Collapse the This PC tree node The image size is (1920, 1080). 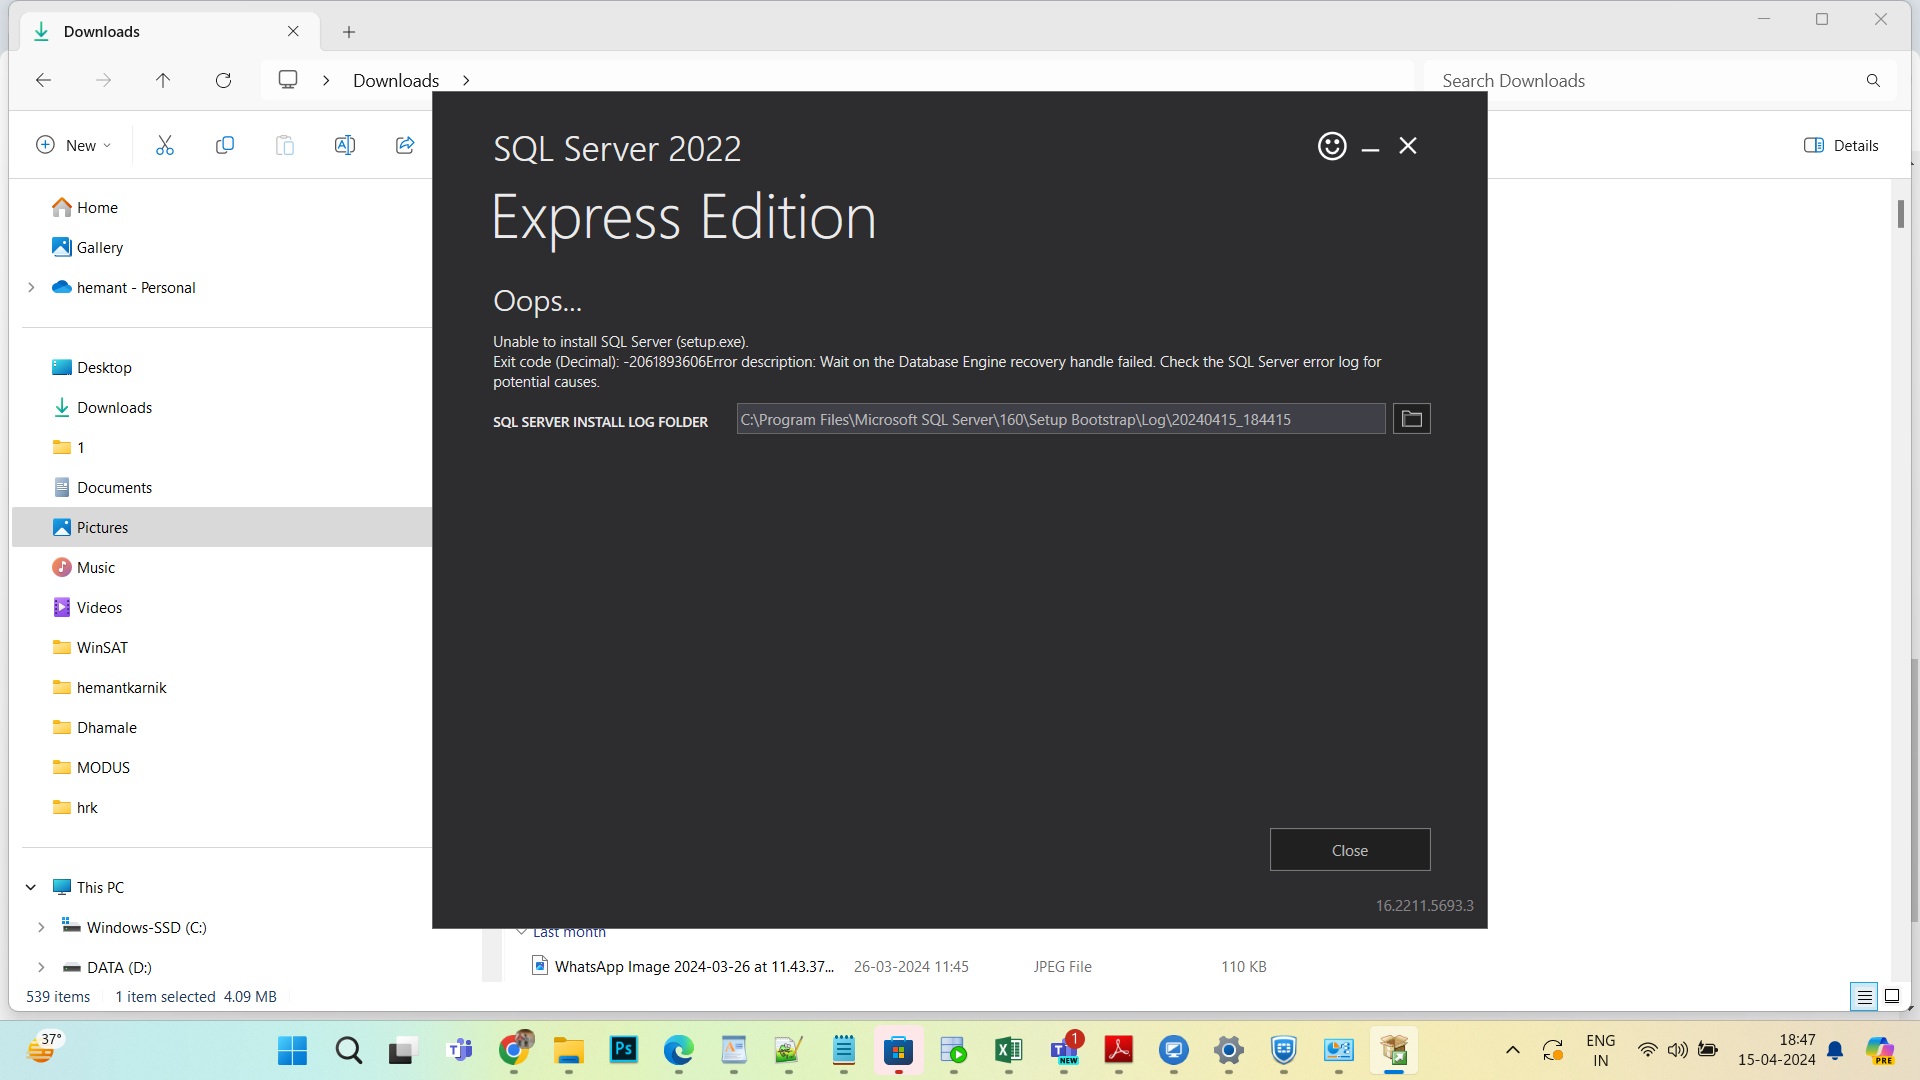(31, 887)
